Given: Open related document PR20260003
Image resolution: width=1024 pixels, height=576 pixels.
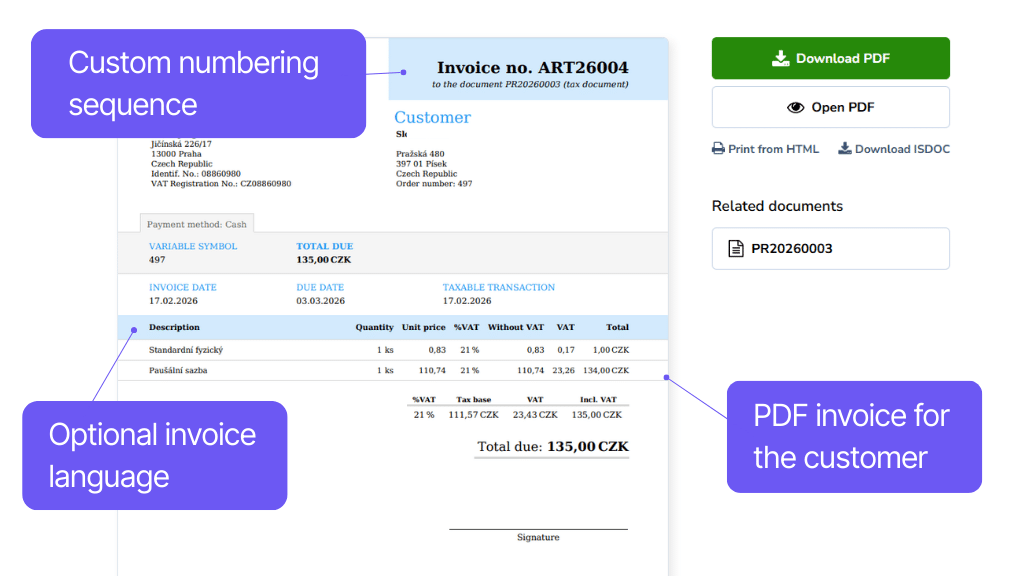Looking at the screenshot, I should (x=831, y=248).
